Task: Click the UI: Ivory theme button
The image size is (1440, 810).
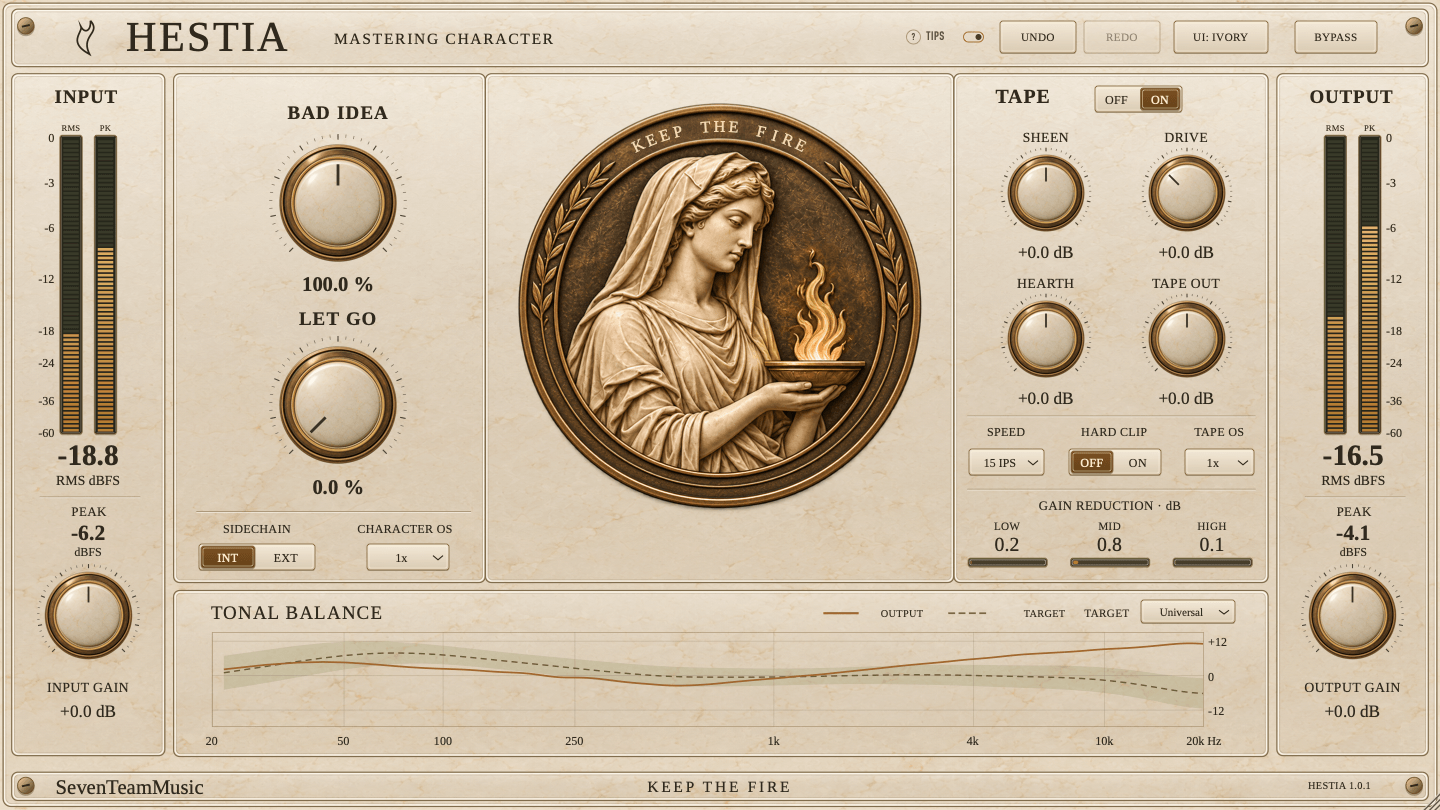Action: click(1220, 37)
